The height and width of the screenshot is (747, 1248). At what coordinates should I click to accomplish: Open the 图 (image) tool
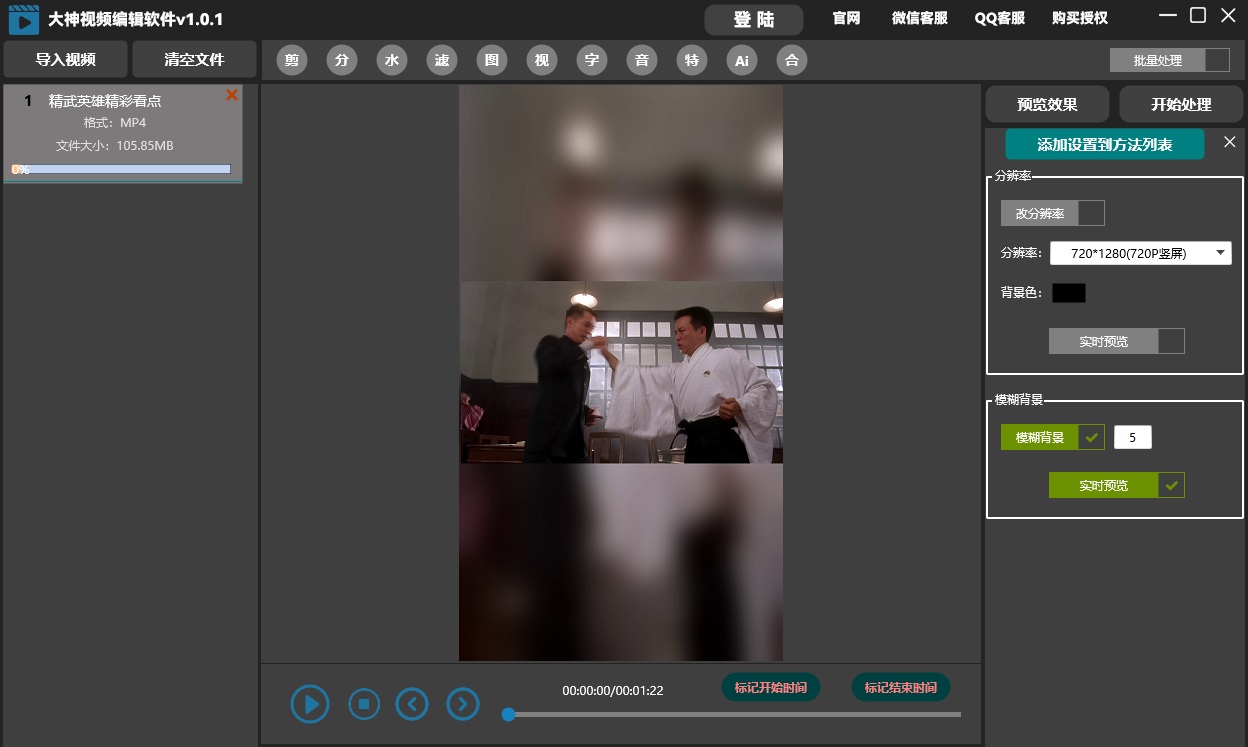[492, 61]
